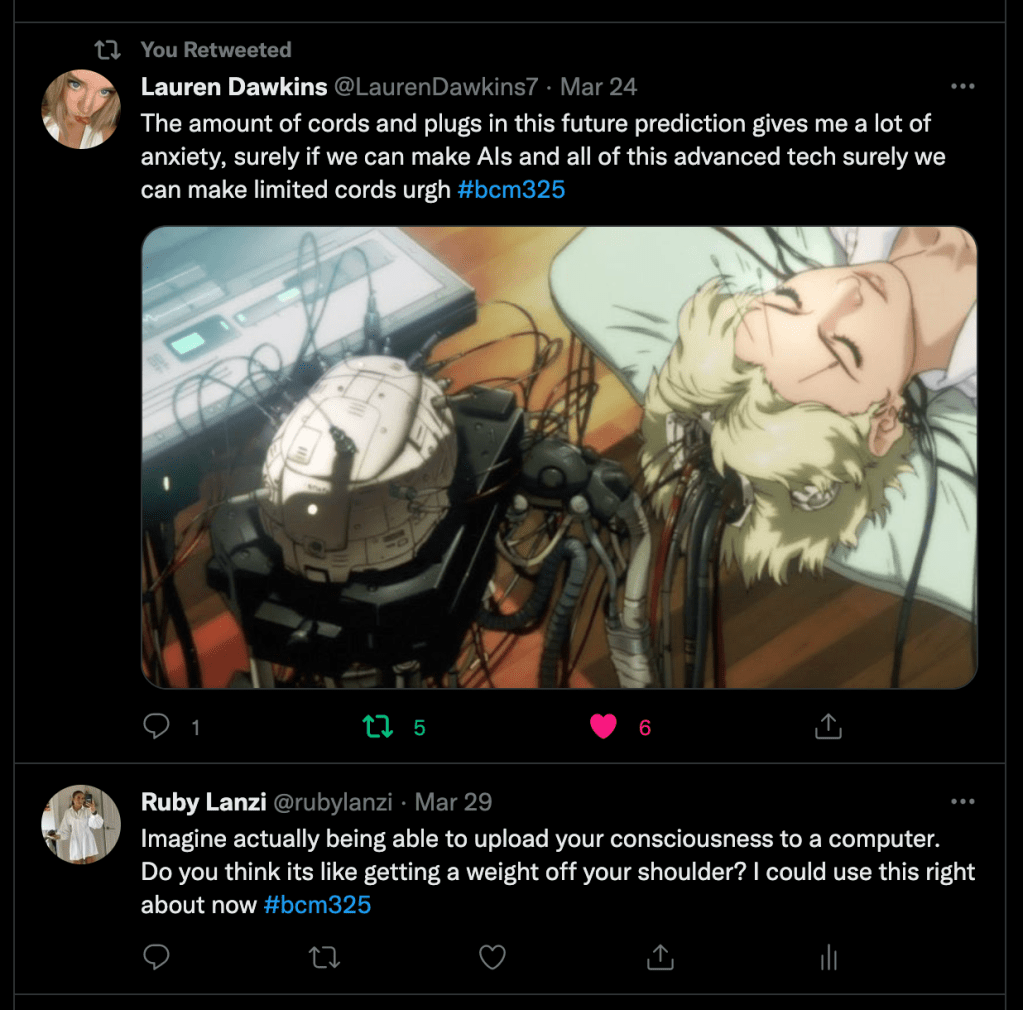This screenshot has height=1010, width=1023.
Task: Open Ruby Lanzi's profile picture
Action: point(81,824)
